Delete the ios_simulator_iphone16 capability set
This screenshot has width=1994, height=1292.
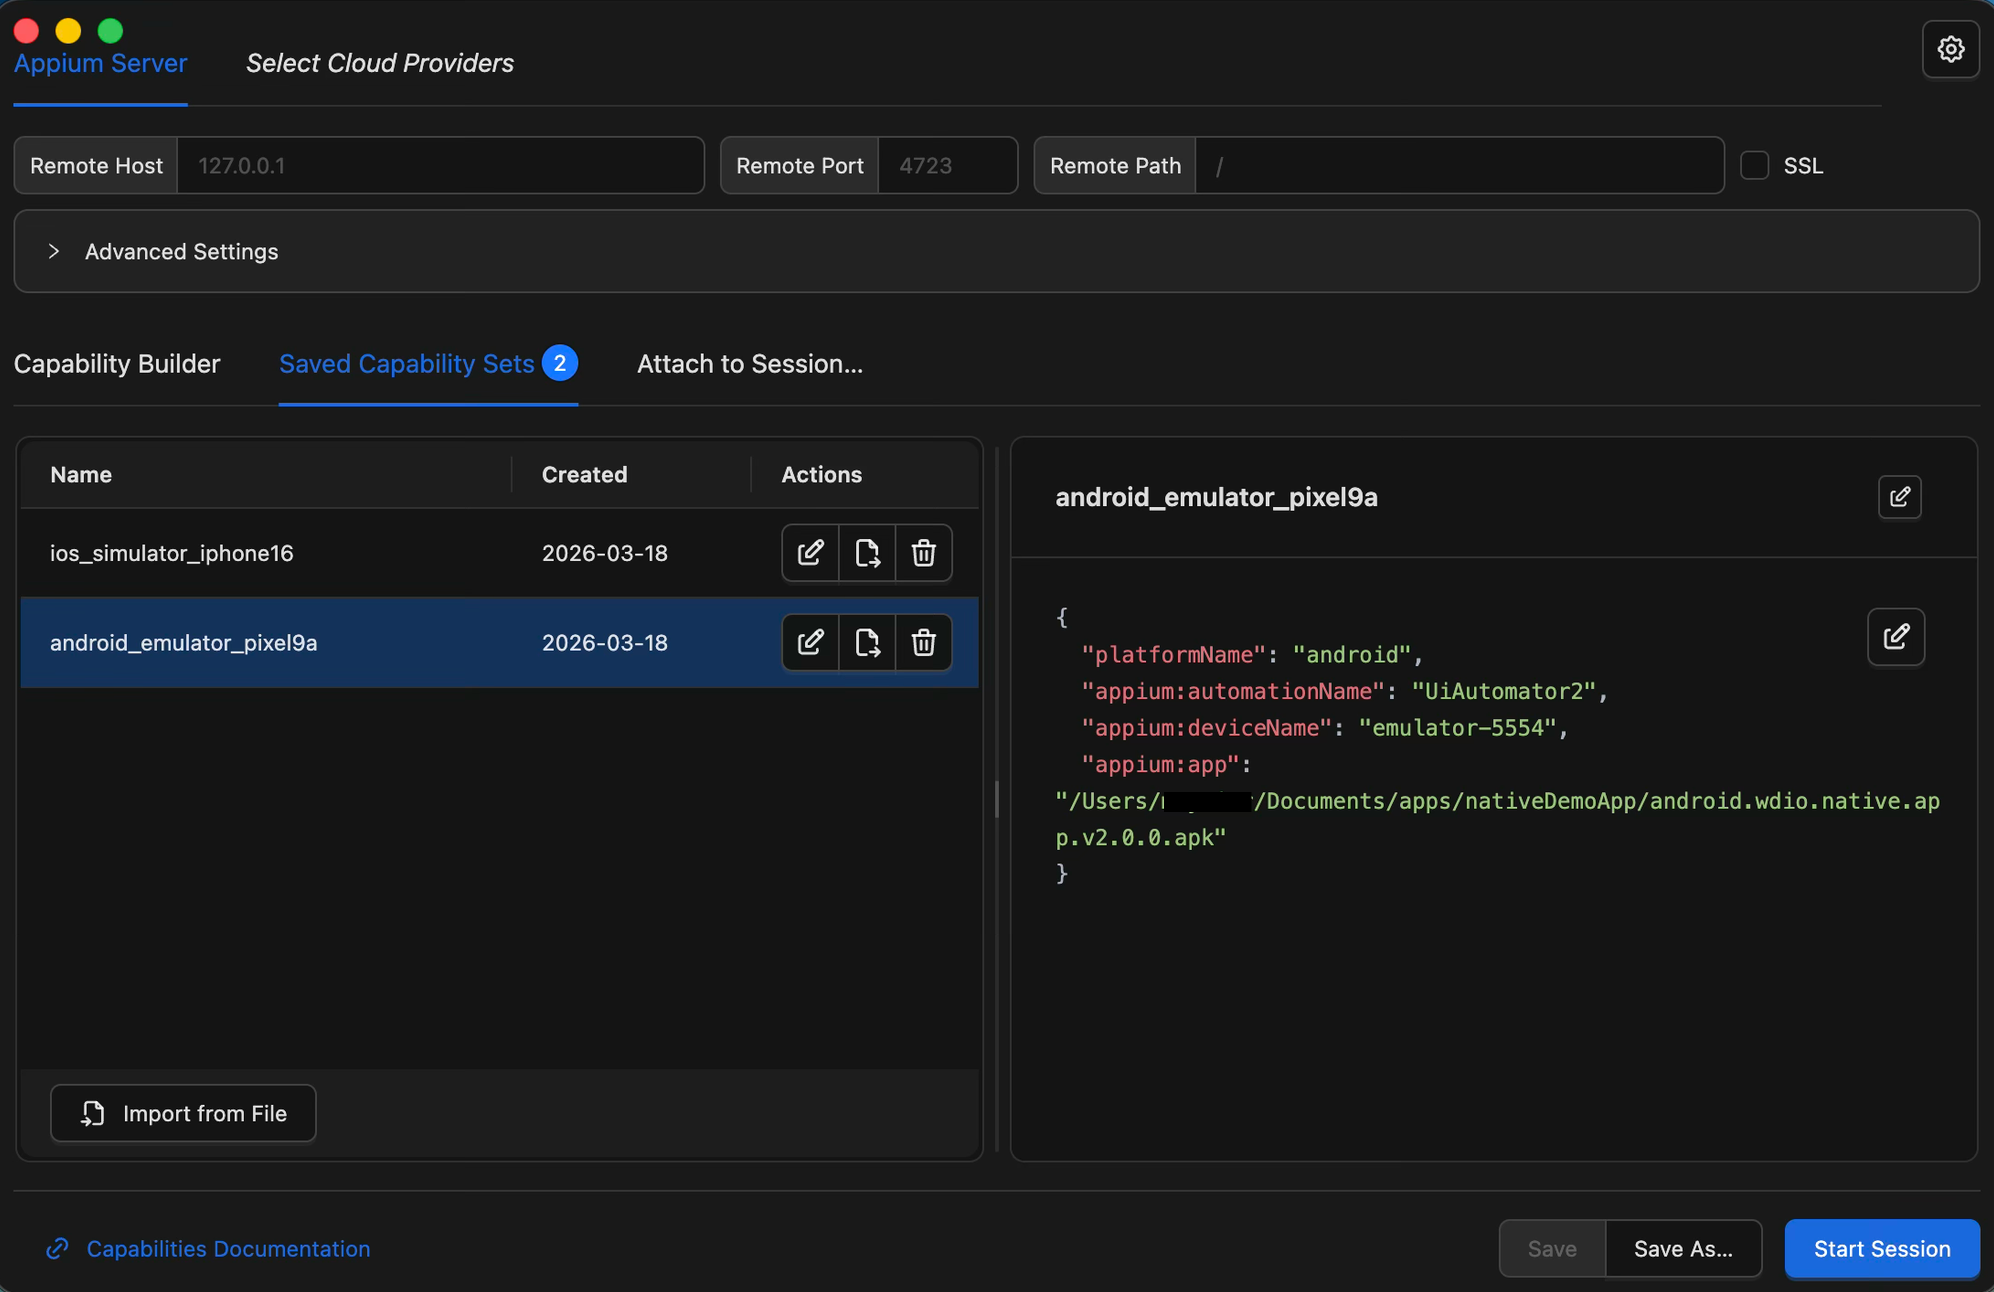(x=923, y=553)
